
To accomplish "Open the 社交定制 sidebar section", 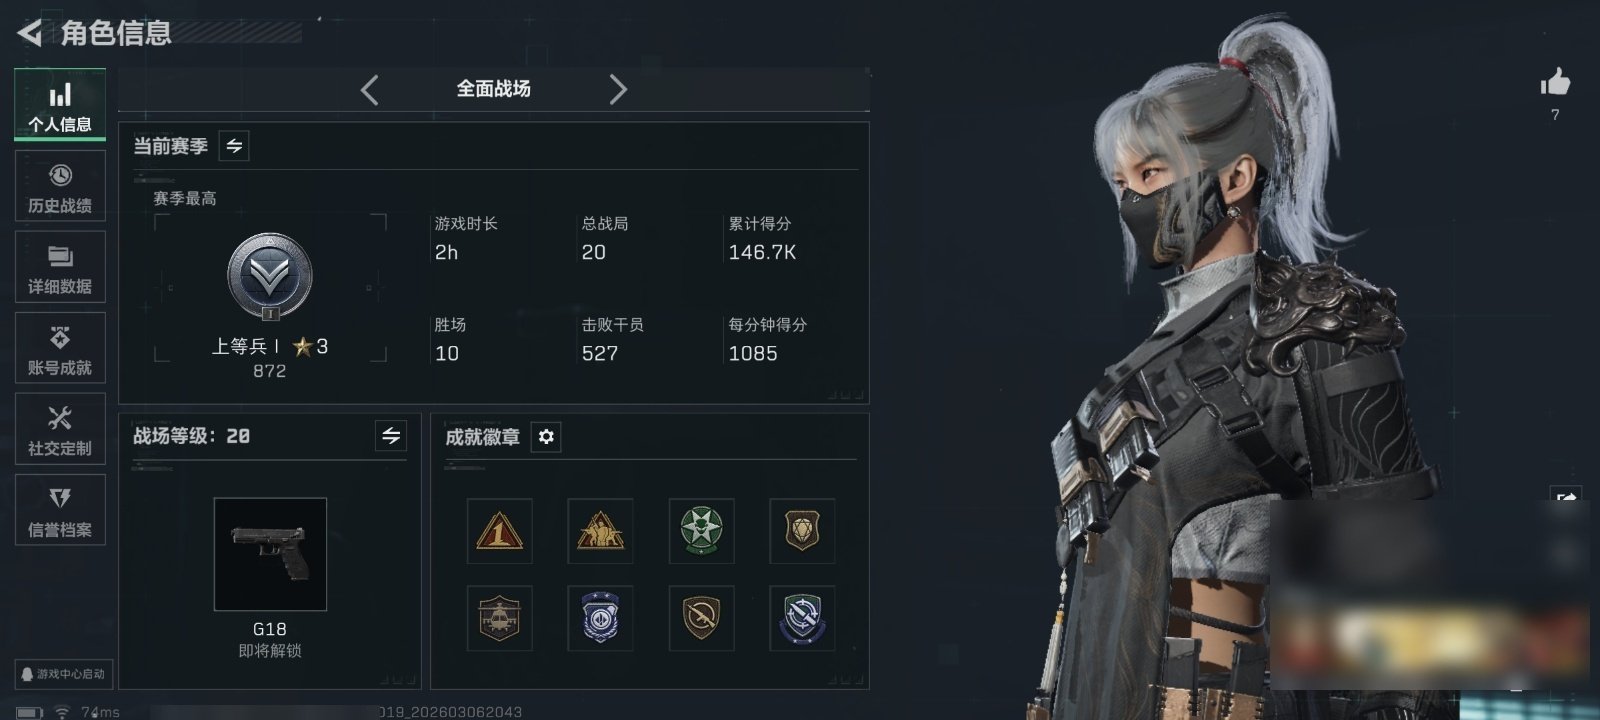I will point(60,429).
